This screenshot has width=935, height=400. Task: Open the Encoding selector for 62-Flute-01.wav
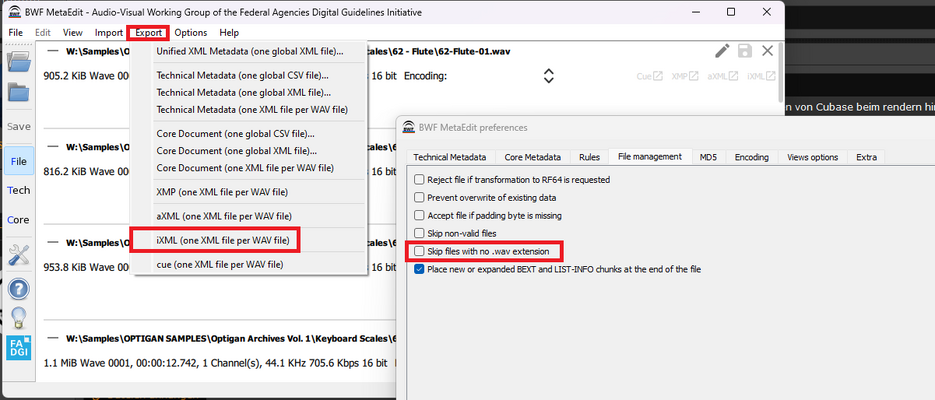click(x=549, y=76)
